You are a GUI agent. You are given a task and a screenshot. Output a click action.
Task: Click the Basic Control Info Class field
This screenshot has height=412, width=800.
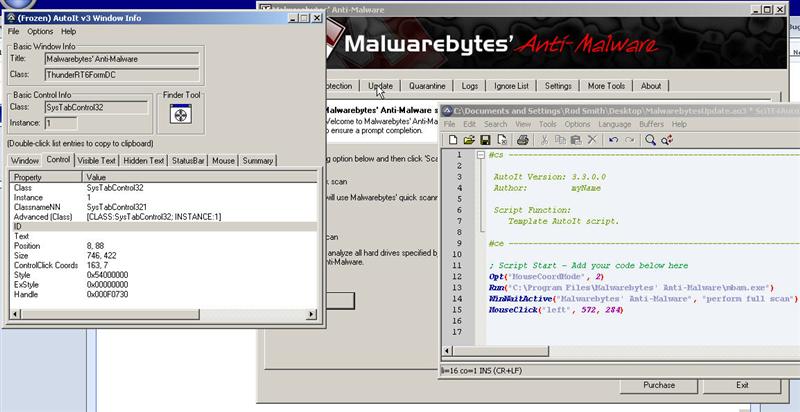(x=96, y=108)
